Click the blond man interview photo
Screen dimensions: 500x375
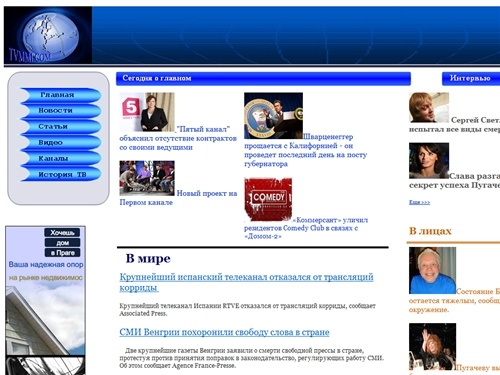click(x=429, y=108)
